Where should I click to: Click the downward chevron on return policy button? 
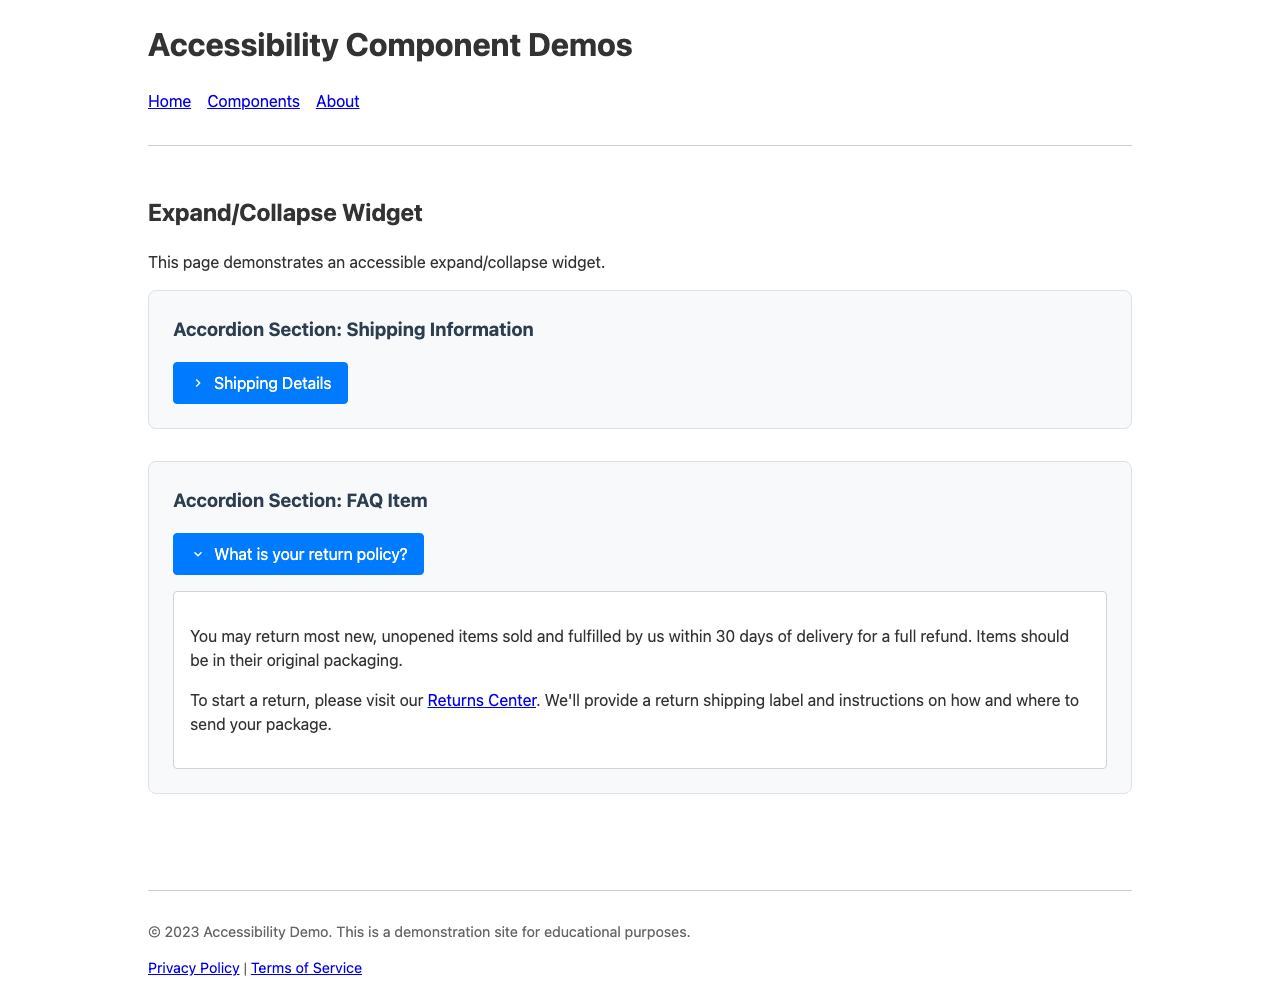tap(197, 554)
